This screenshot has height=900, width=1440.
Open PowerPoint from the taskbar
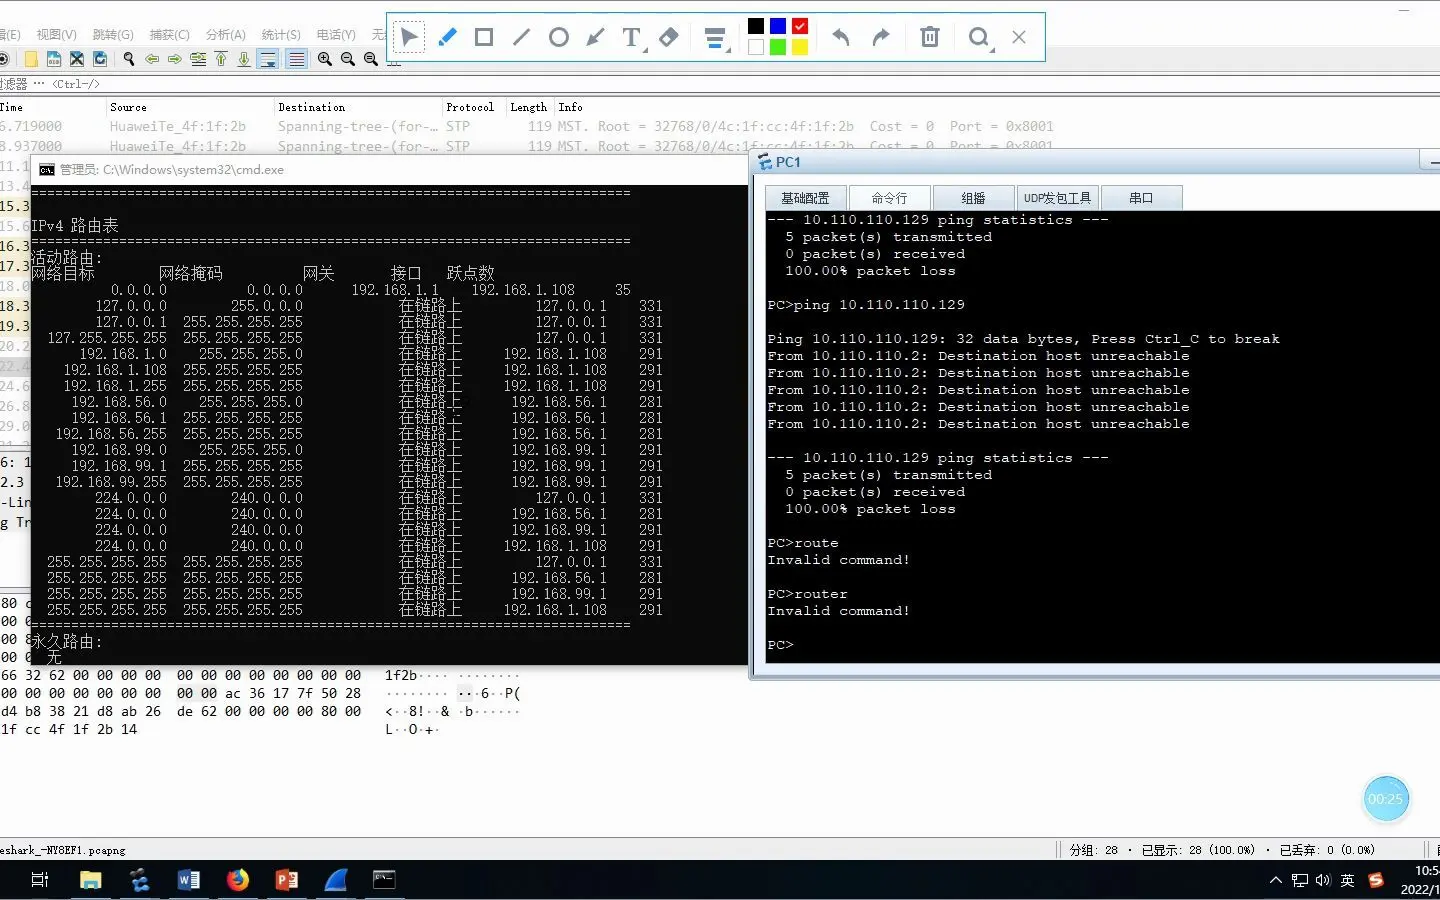coord(286,880)
